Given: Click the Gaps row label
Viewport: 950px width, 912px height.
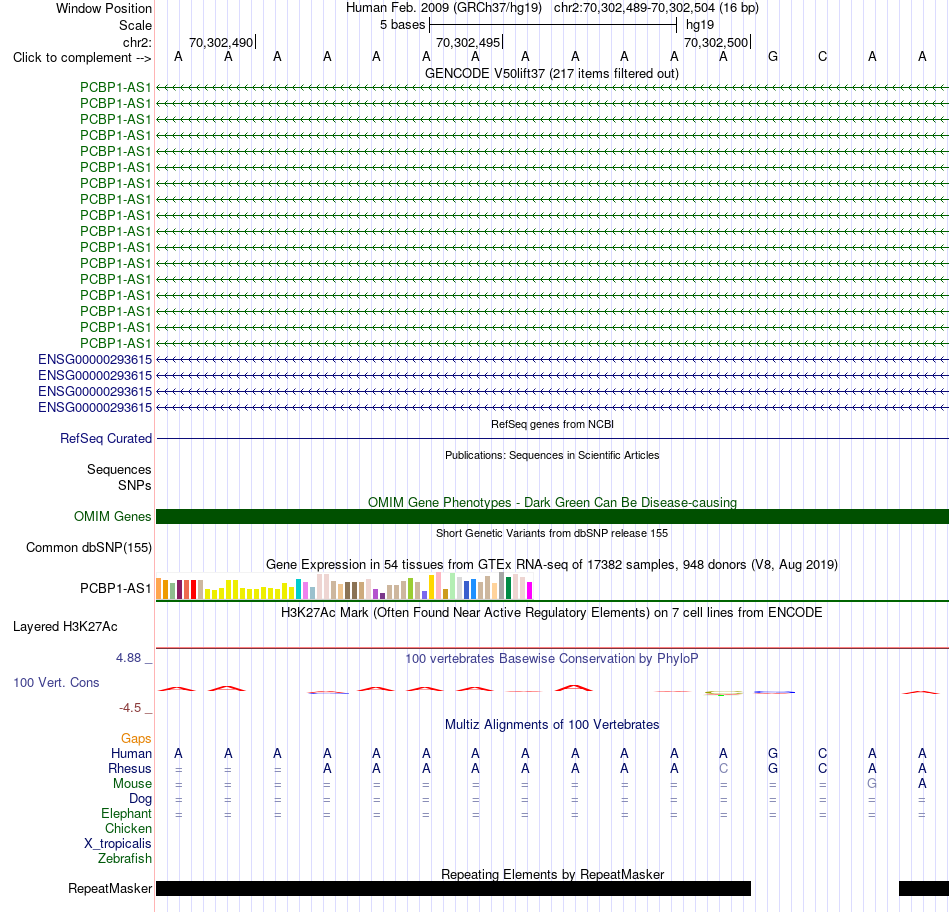Looking at the screenshot, I should (x=136, y=738).
